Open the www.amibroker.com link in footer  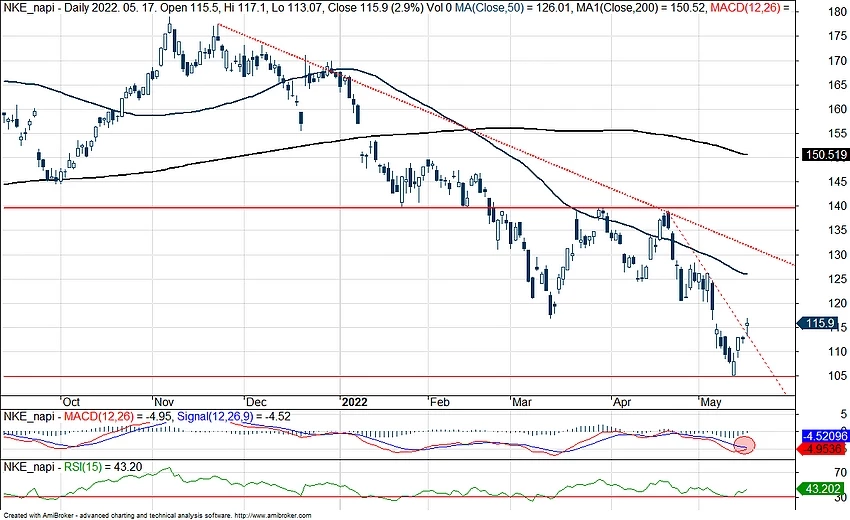(274, 515)
